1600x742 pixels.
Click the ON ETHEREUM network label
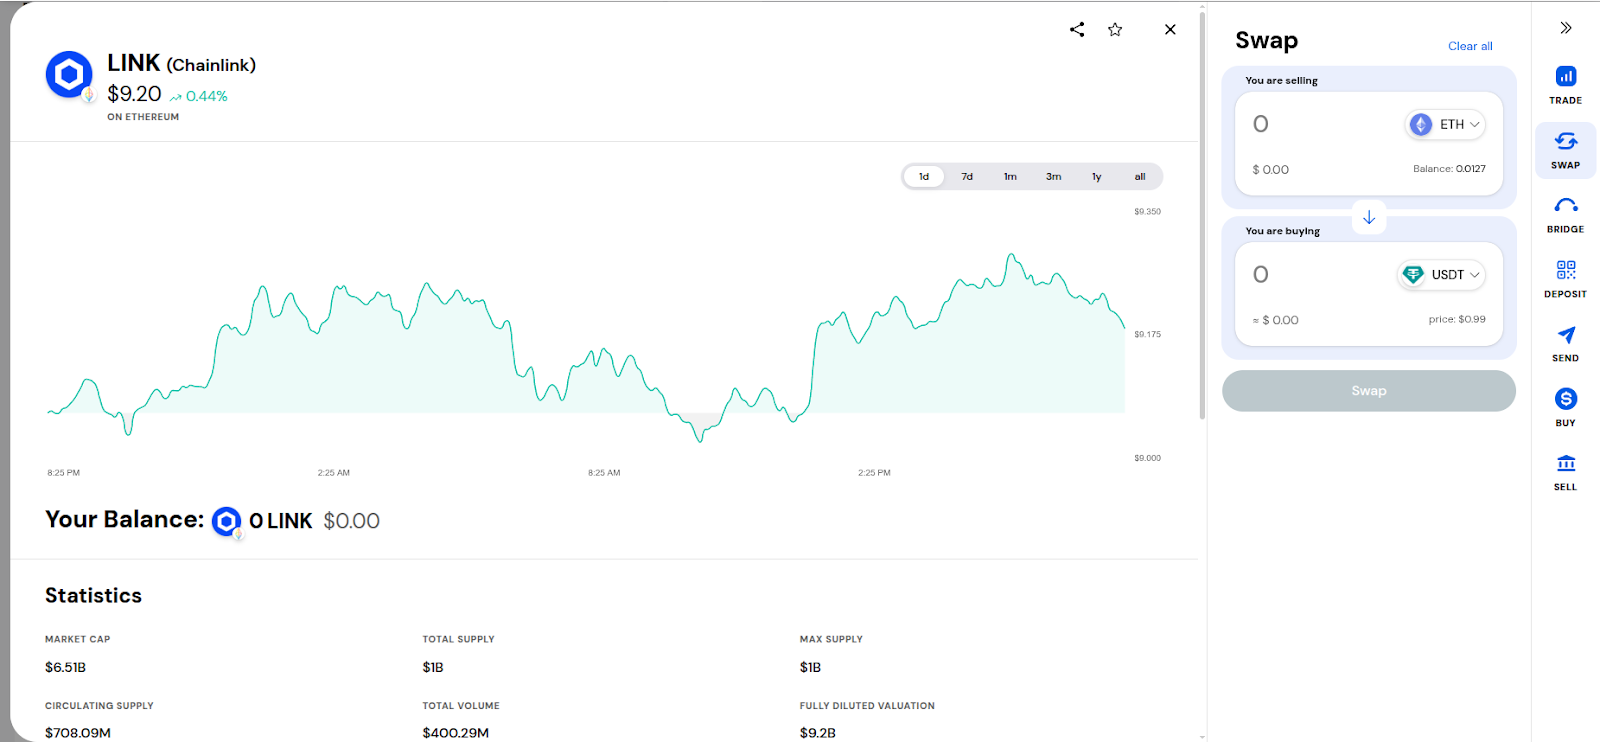[143, 117]
